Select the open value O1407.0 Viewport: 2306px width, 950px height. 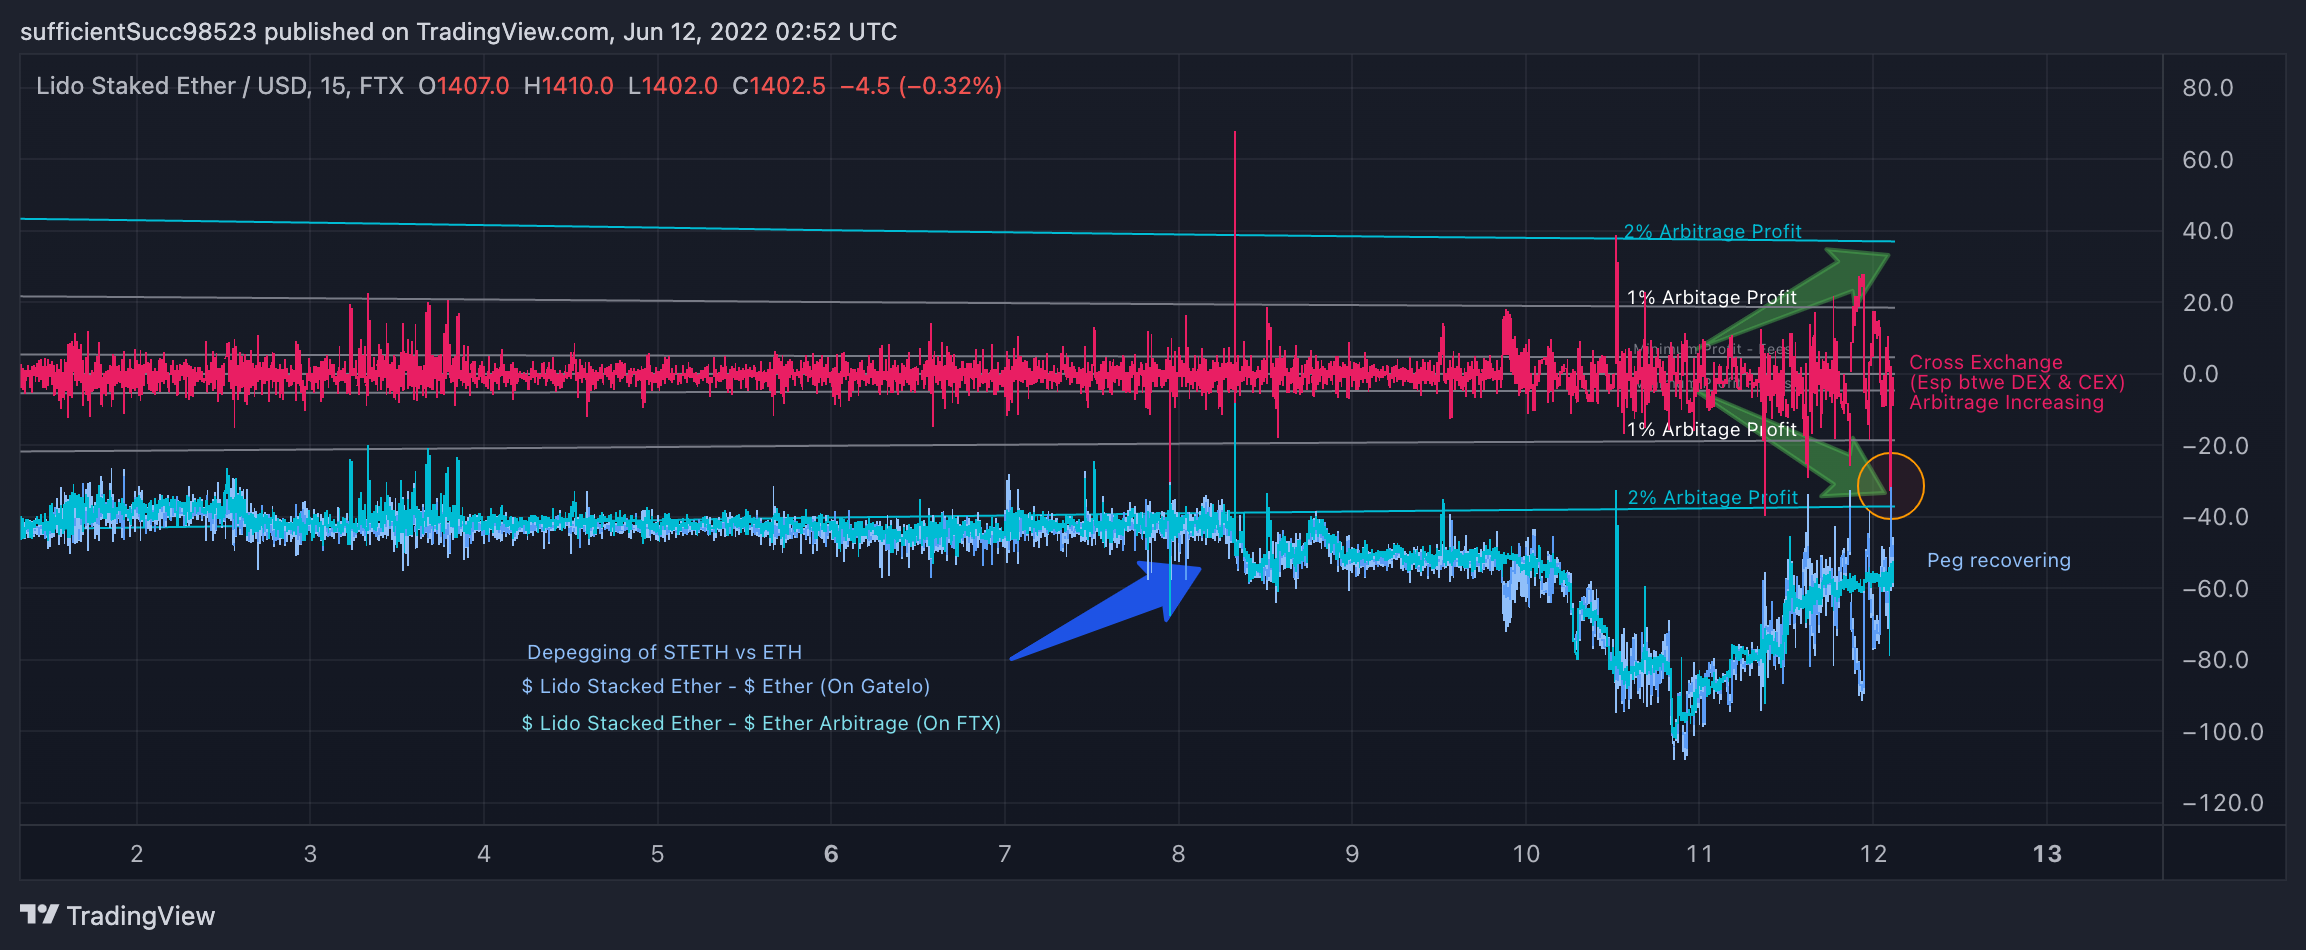pyautogui.click(x=463, y=86)
